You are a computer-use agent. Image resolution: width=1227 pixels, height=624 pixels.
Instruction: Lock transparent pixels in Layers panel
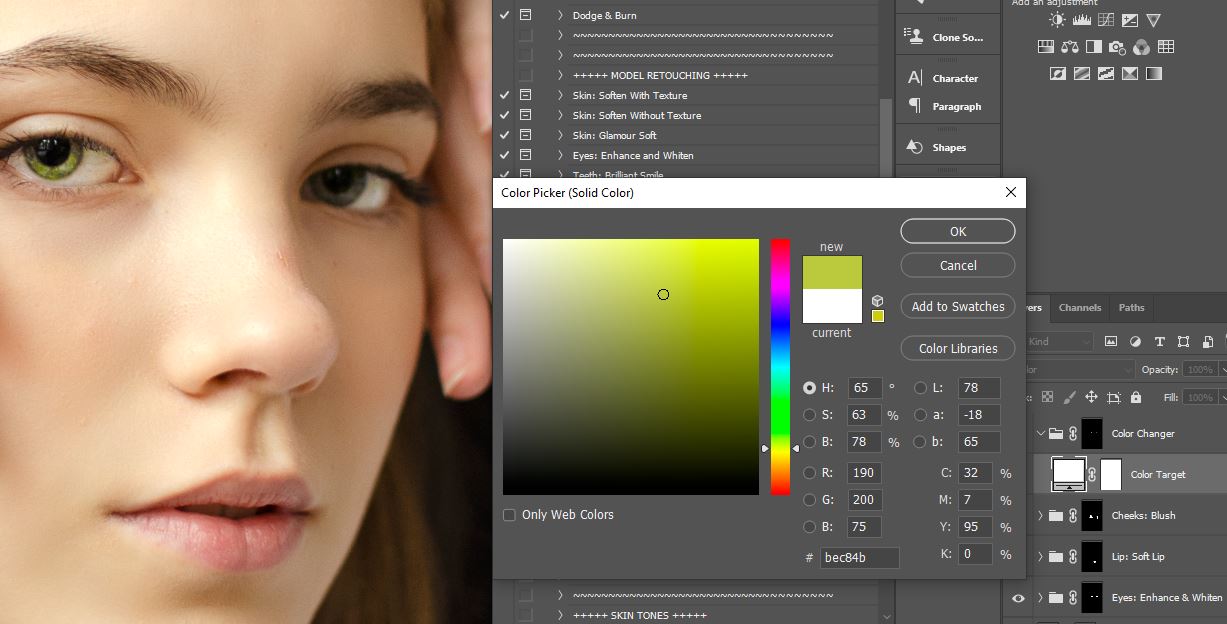coord(1047,397)
